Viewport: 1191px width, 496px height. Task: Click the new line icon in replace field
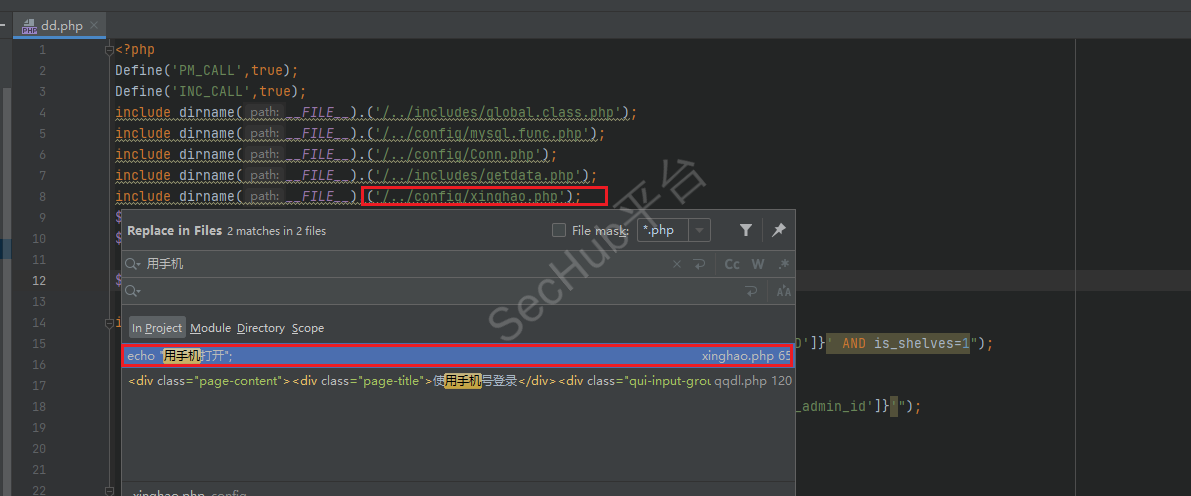point(751,291)
